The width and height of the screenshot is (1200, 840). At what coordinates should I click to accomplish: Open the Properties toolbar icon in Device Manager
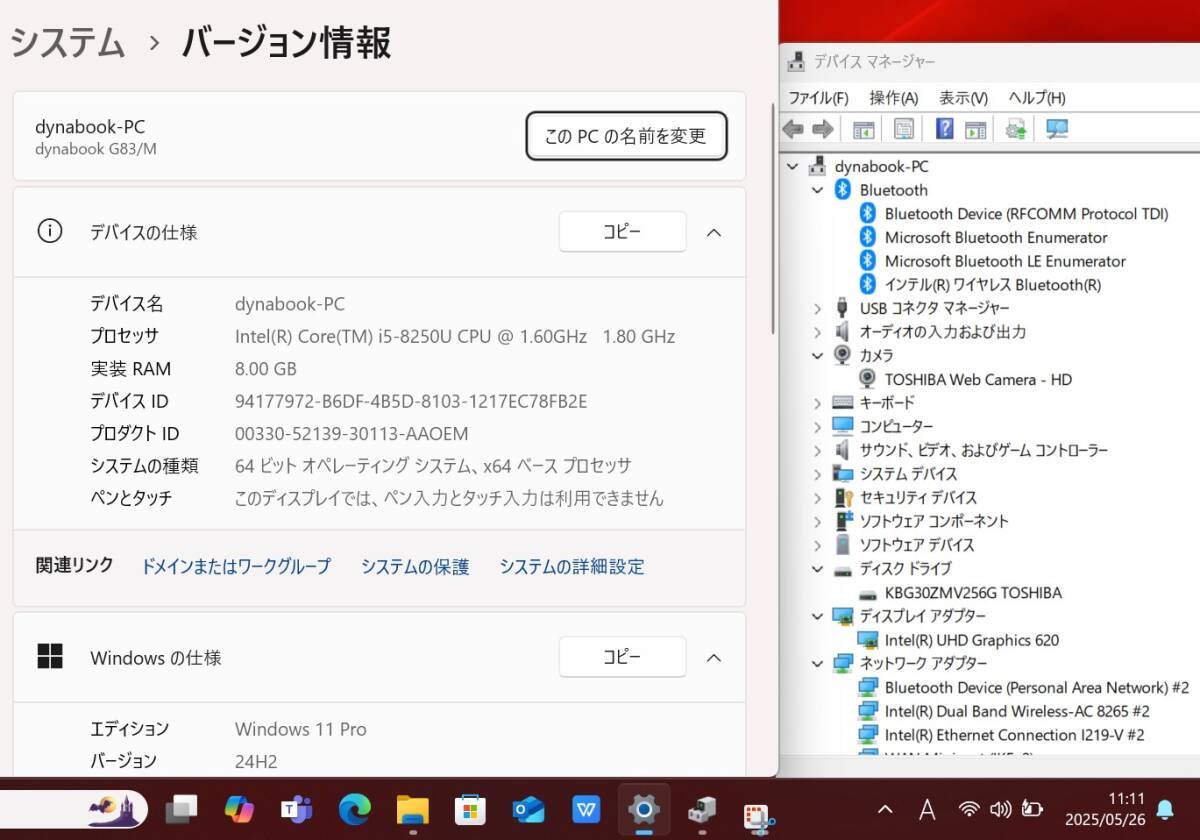pyautogui.click(x=904, y=129)
